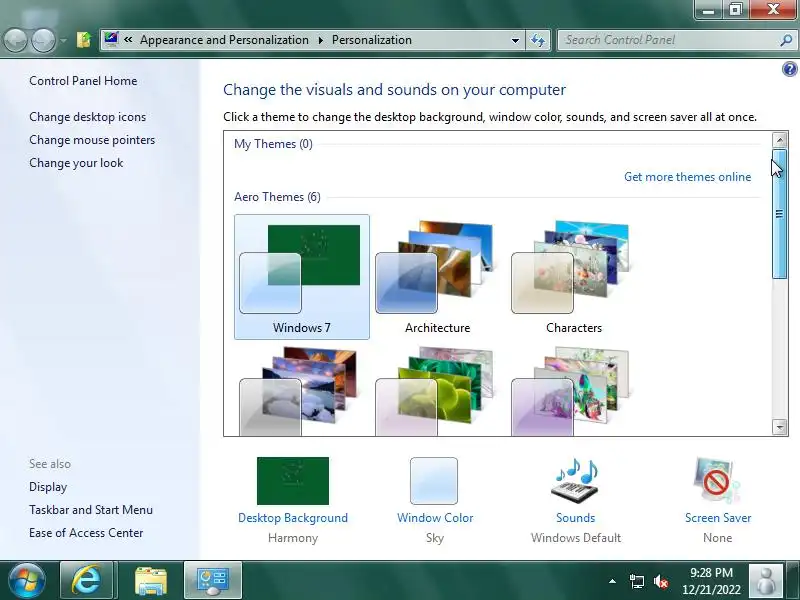The height and width of the screenshot is (600, 800).
Task: Open Desktop Background settings icon
Action: coord(293,481)
